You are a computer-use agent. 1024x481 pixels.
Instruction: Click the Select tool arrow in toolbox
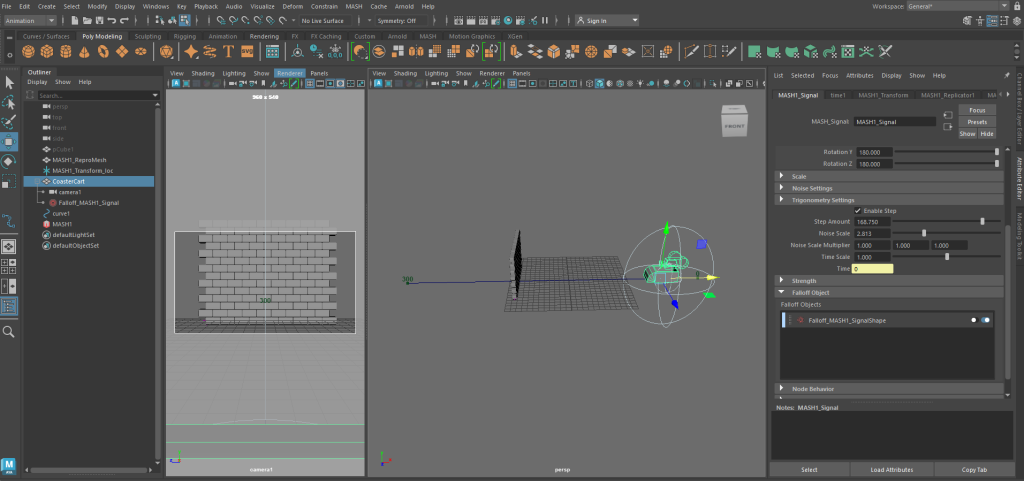tap(9, 82)
